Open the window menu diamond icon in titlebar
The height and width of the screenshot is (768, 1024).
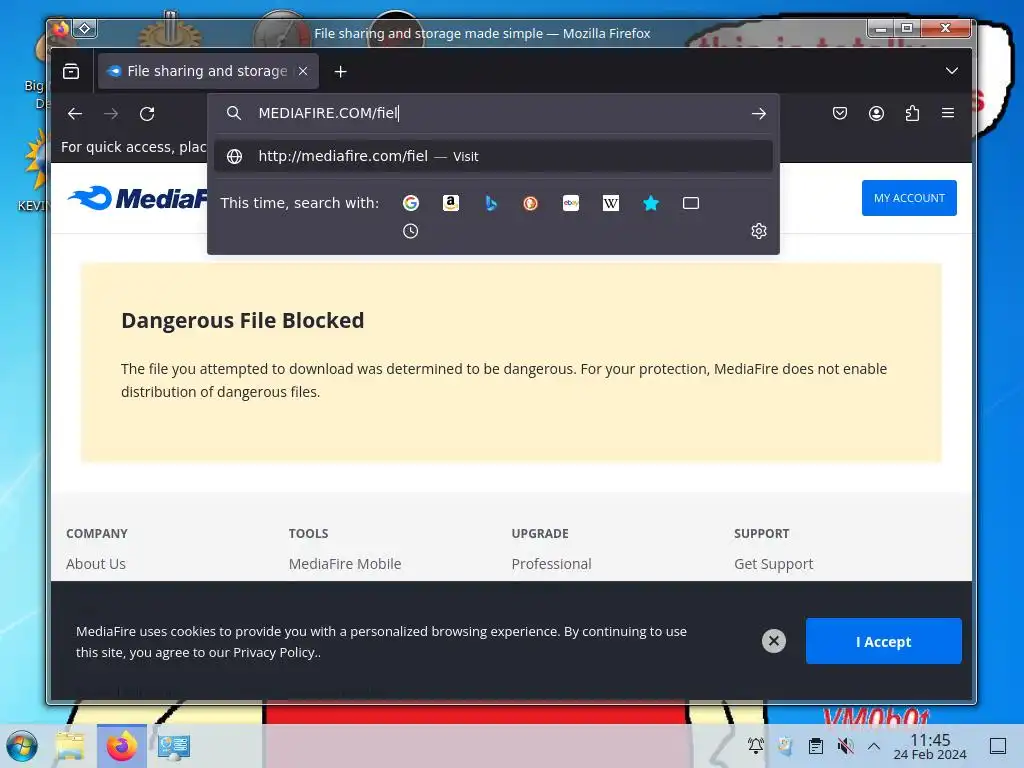[85, 28]
